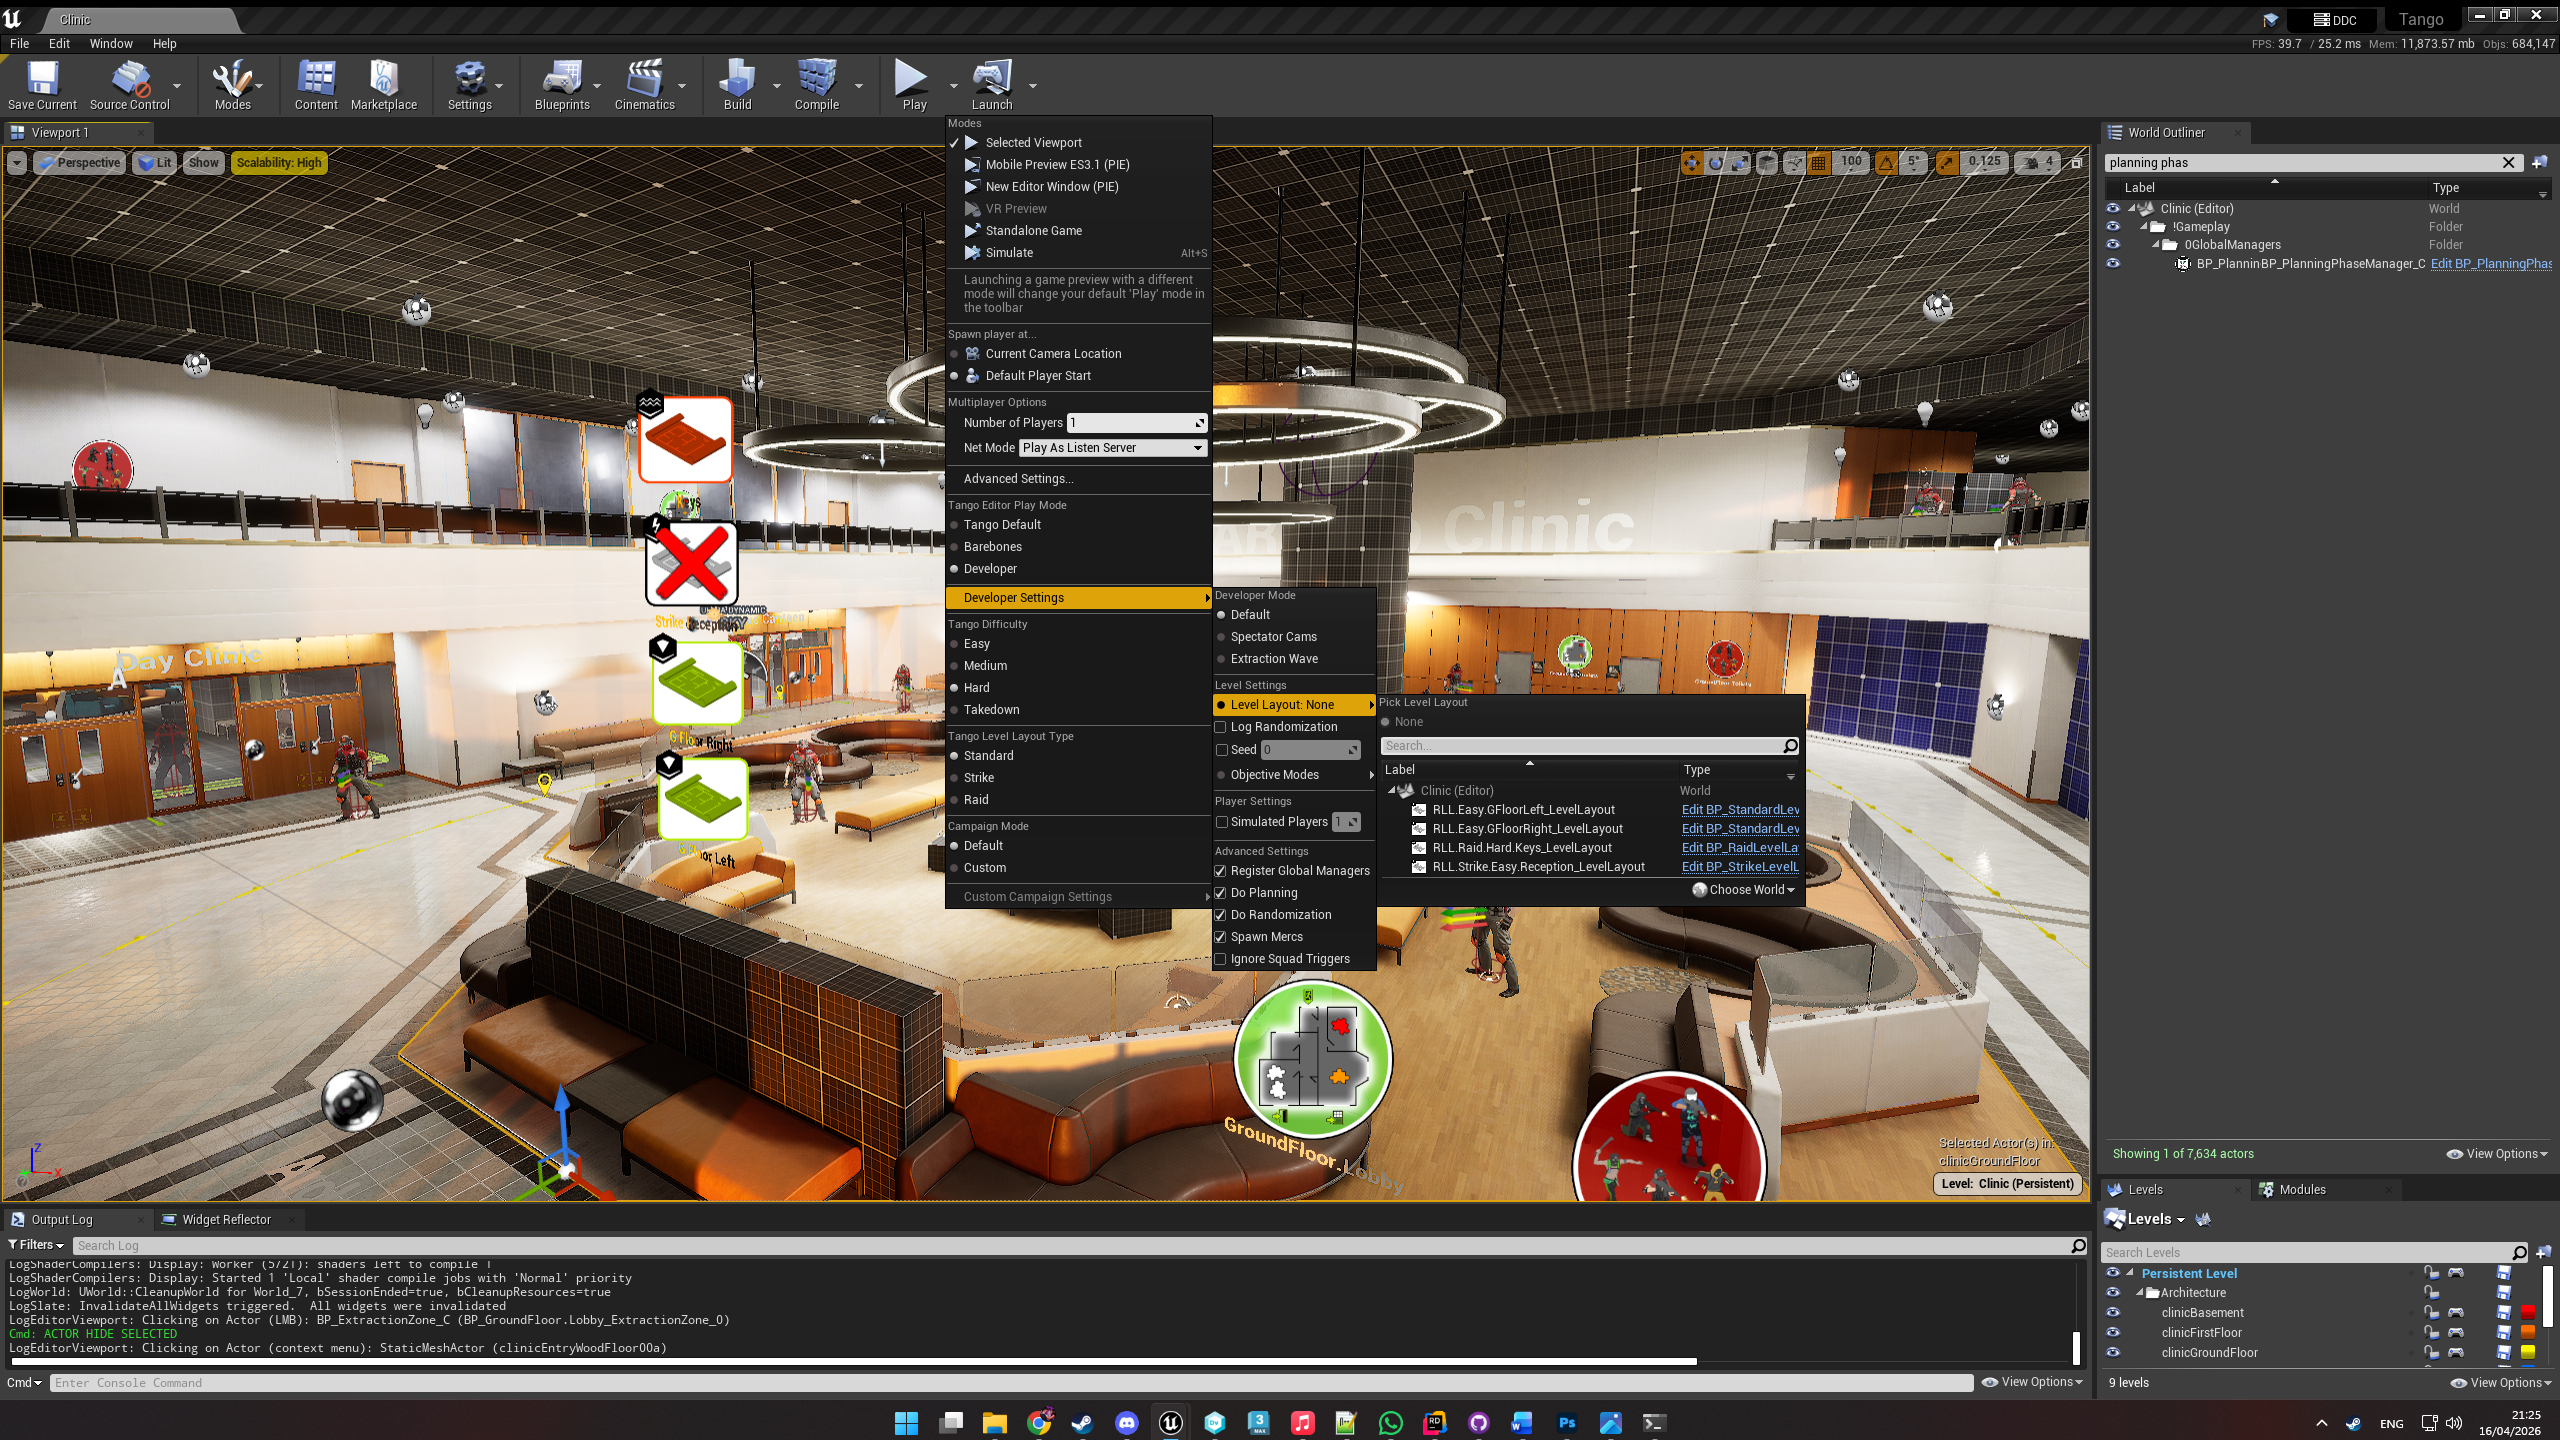Click the Discord icon in the taskbar
The height and width of the screenshot is (1440, 2560).
pyautogui.click(x=1126, y=1423)
